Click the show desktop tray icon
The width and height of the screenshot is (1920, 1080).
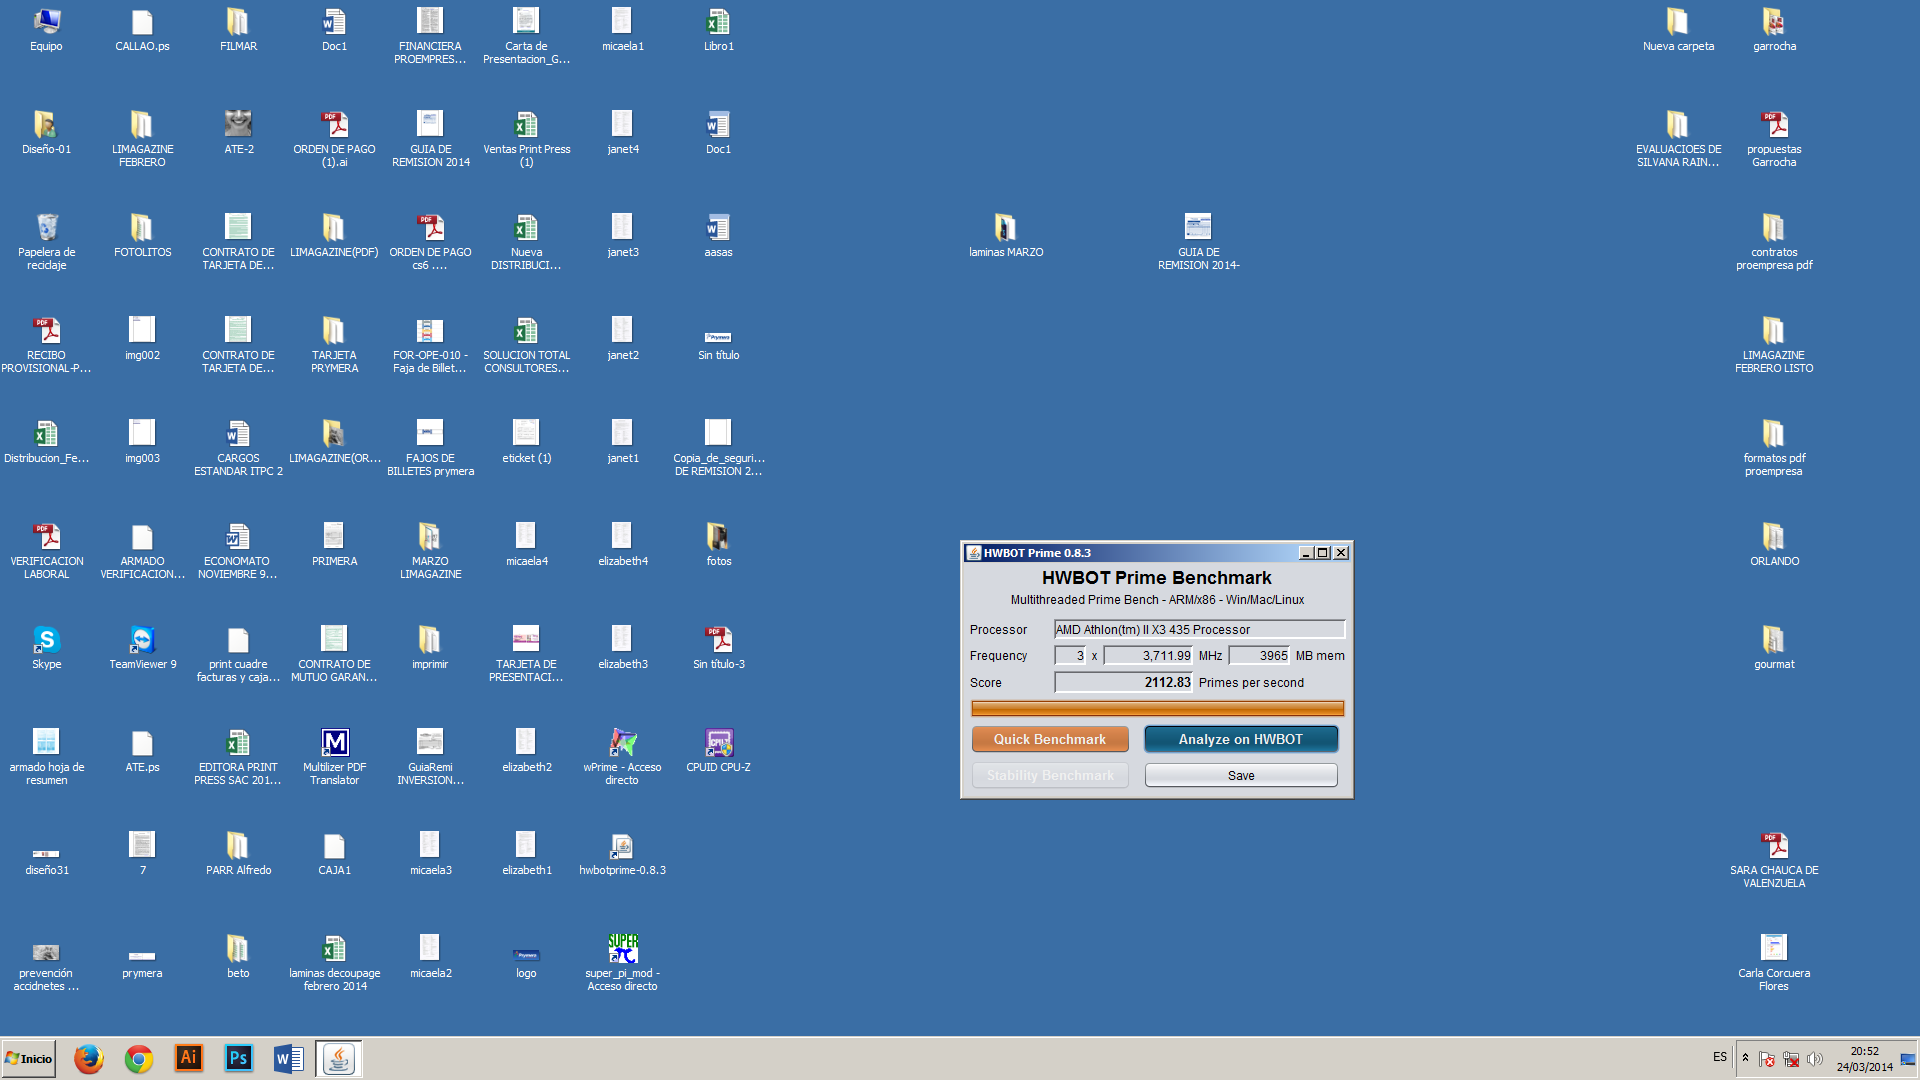click(x=1908, y=1059)
